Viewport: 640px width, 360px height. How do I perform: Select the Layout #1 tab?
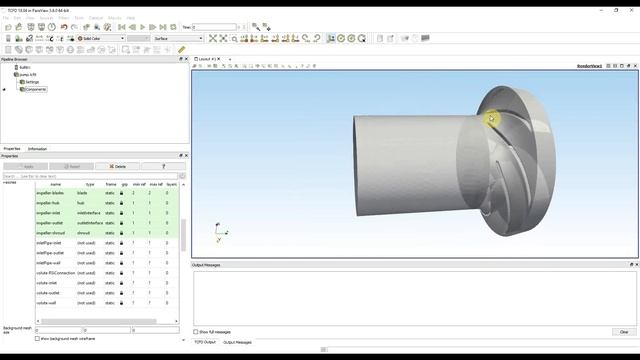(x=207, y=59)
